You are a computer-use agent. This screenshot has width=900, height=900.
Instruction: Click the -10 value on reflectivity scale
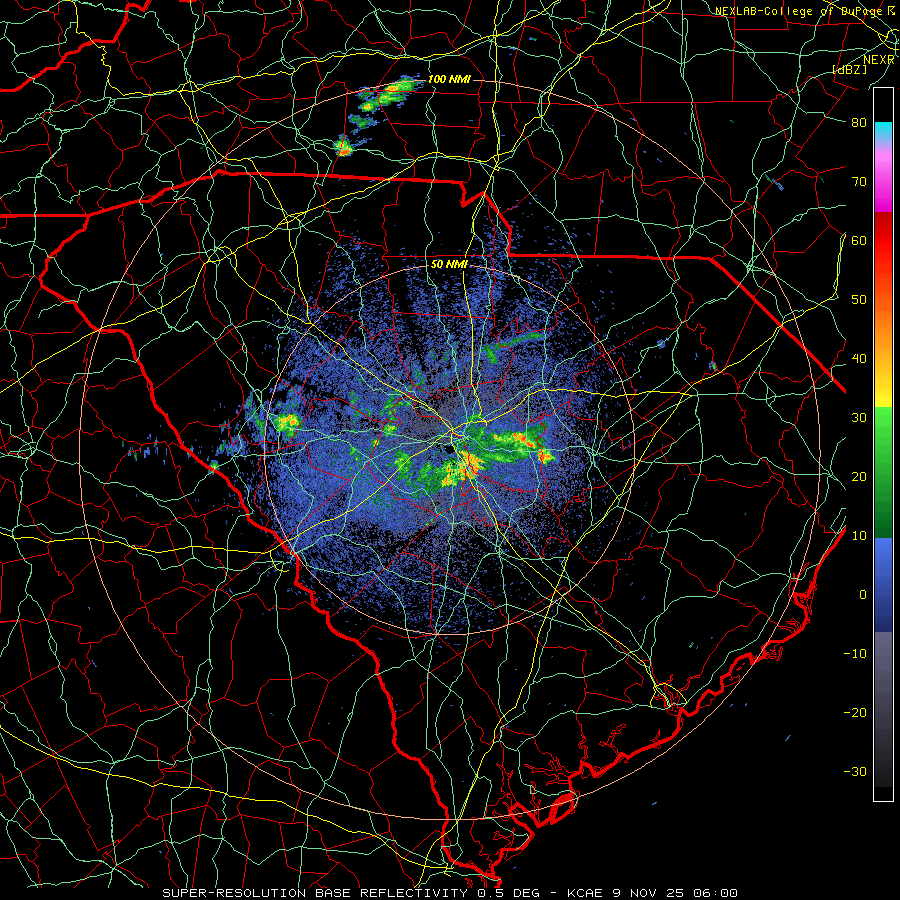click(855, 653)
